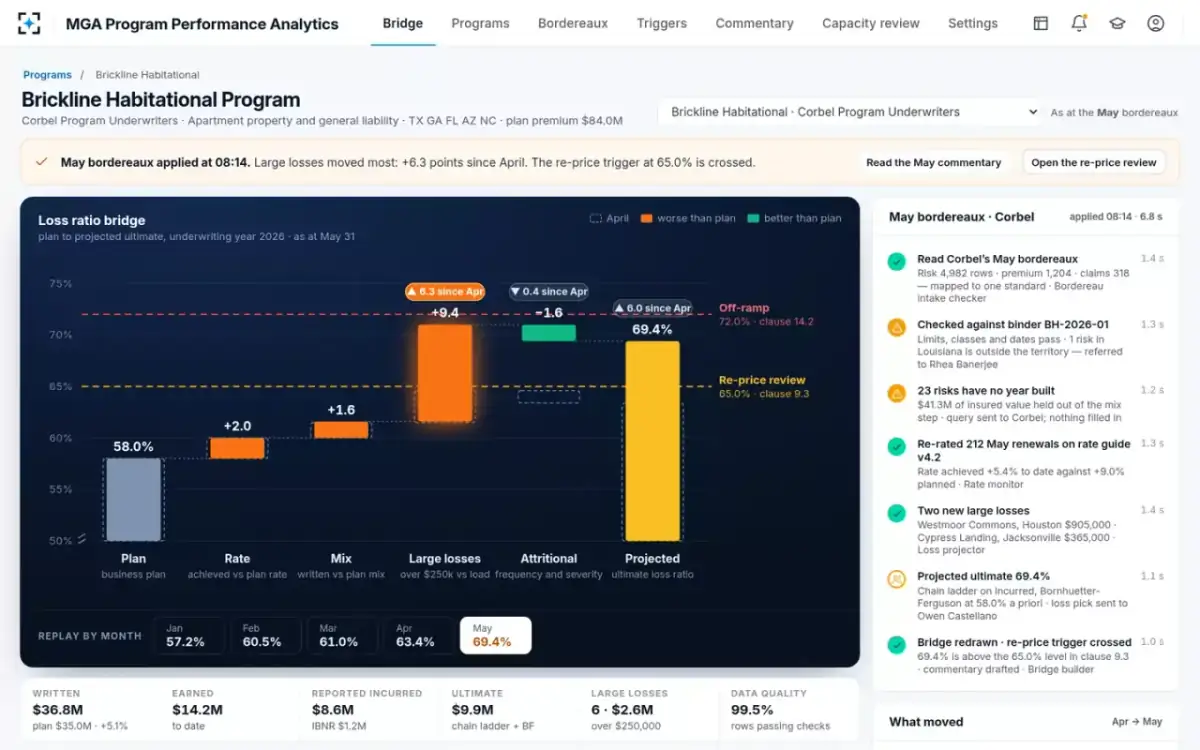Click the checkmark icon in May bordereaux banner

click(x=42, y=162)
